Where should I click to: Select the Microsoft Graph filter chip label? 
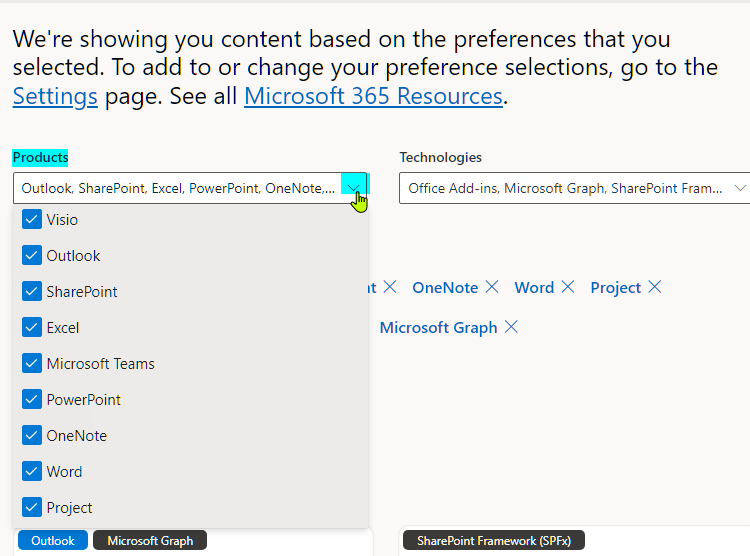439,328
